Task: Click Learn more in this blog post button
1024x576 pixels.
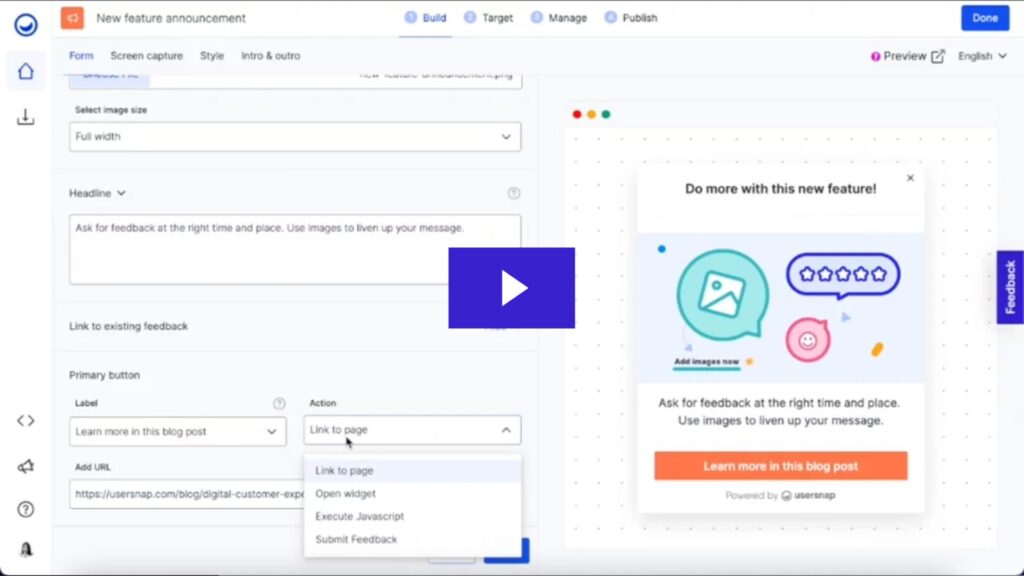Action: pyautogui.click(x=780, y=466)
